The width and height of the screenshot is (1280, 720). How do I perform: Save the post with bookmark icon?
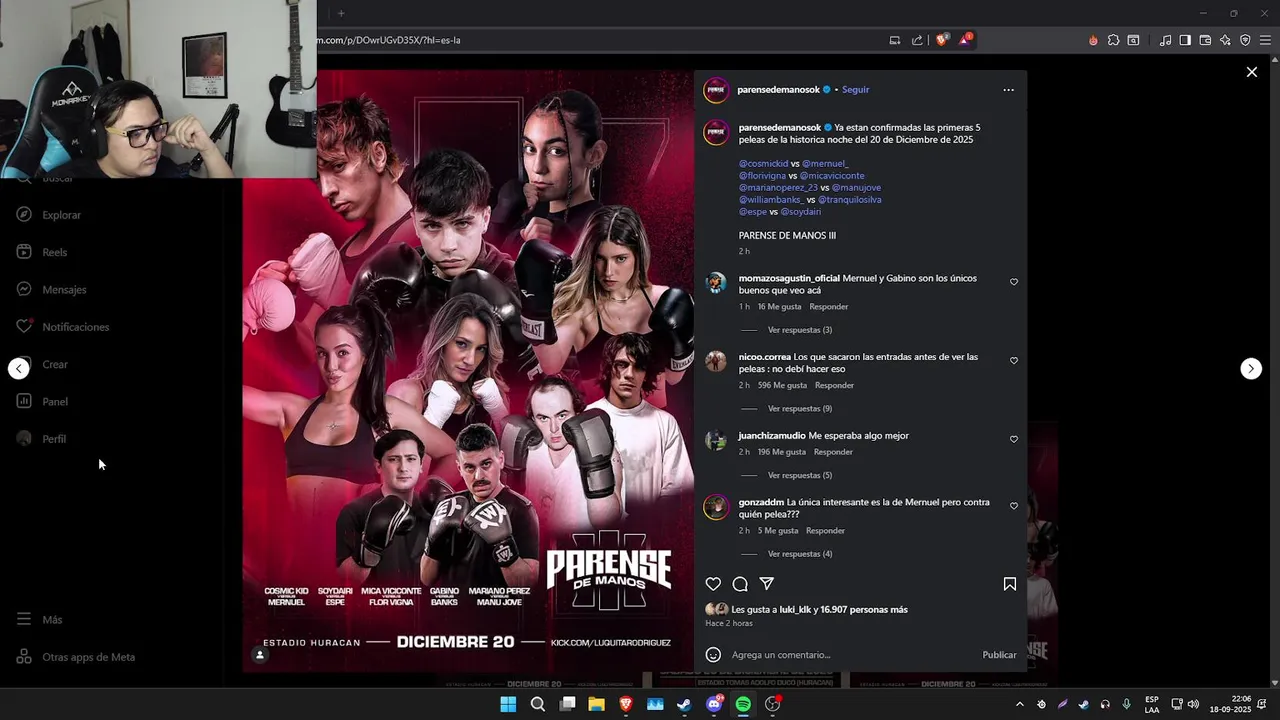pos(1010,584)
